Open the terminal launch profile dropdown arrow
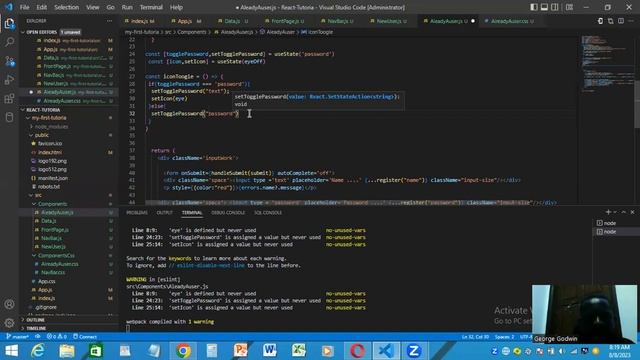The width and height of the screenshot is (640, 360). pyautogui.click(x=615, y=212)
